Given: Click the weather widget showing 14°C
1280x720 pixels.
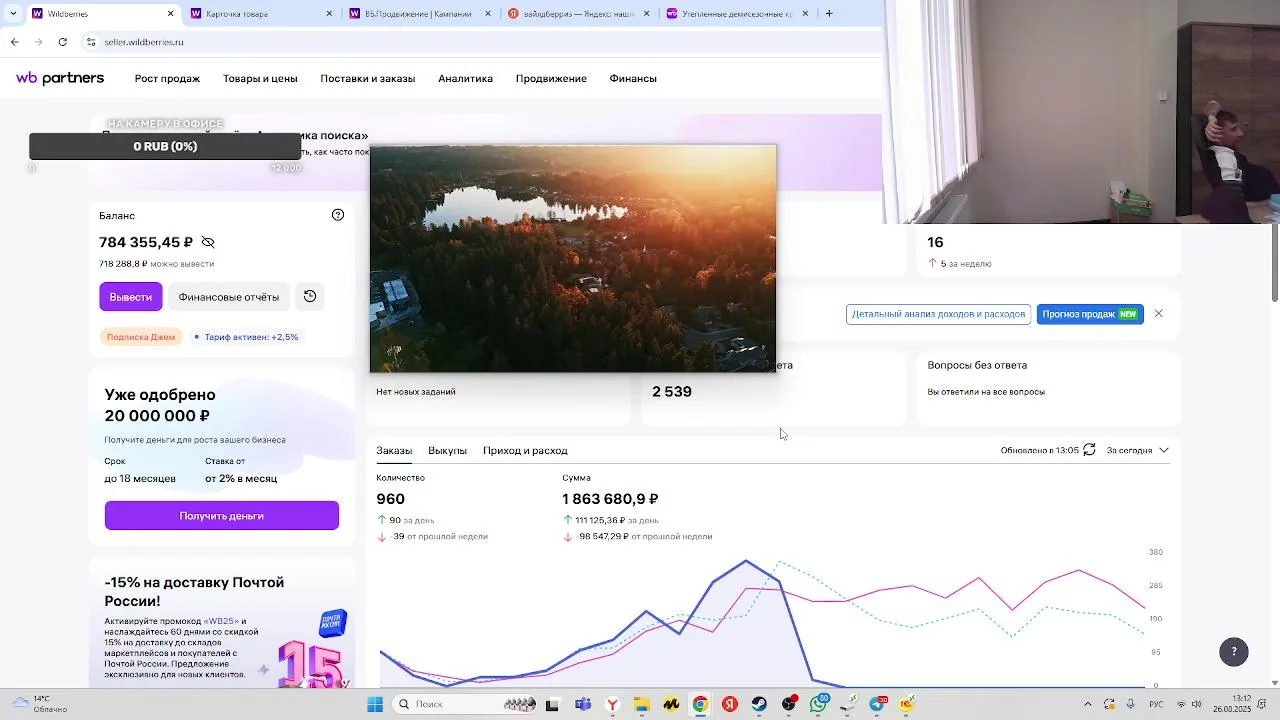Looking at the screenshot, I should (40, 704).
